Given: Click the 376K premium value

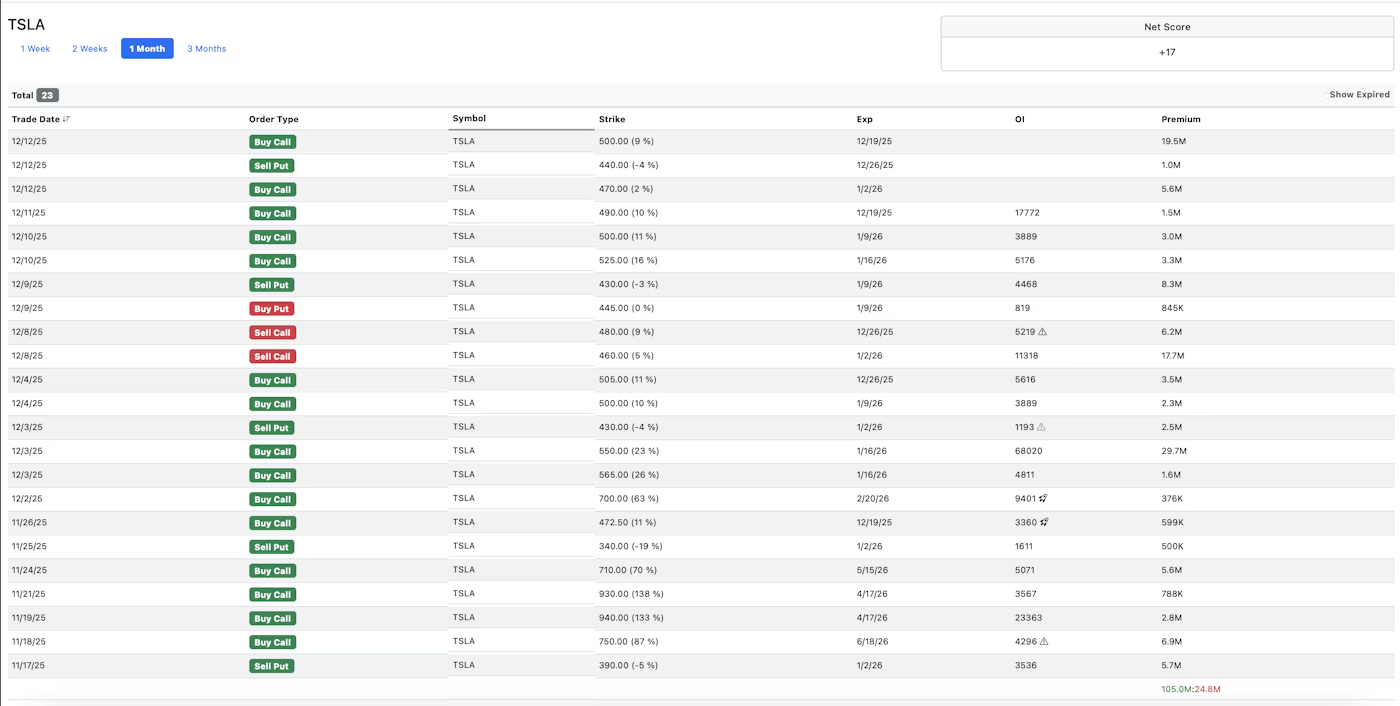Looking at the screenshot, I should pyautogui.click(x=1173, y=498).
